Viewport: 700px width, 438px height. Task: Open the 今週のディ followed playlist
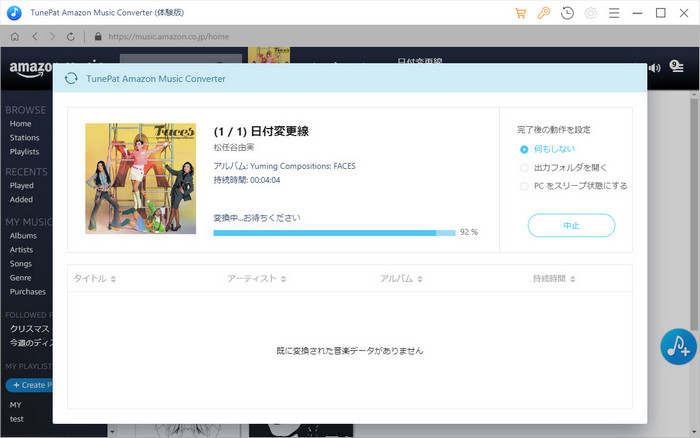[x=31, y=343]
